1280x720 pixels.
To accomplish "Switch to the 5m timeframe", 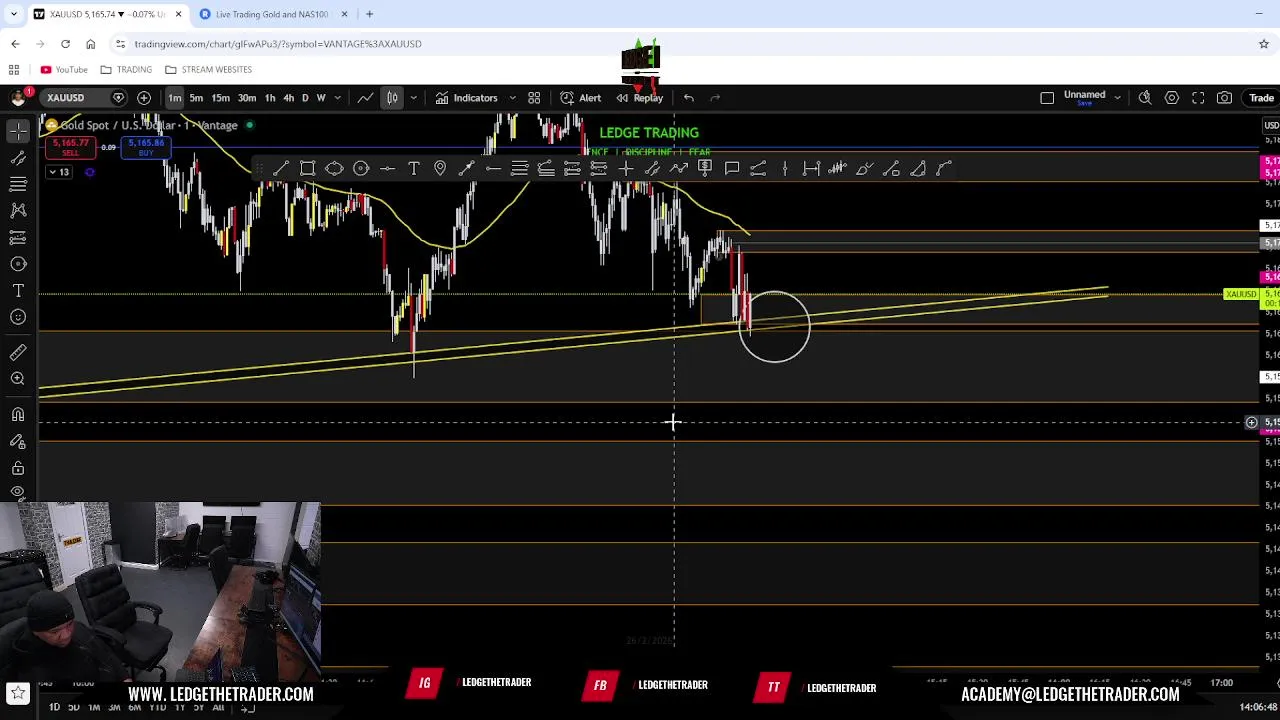I will tap(196, 98).
